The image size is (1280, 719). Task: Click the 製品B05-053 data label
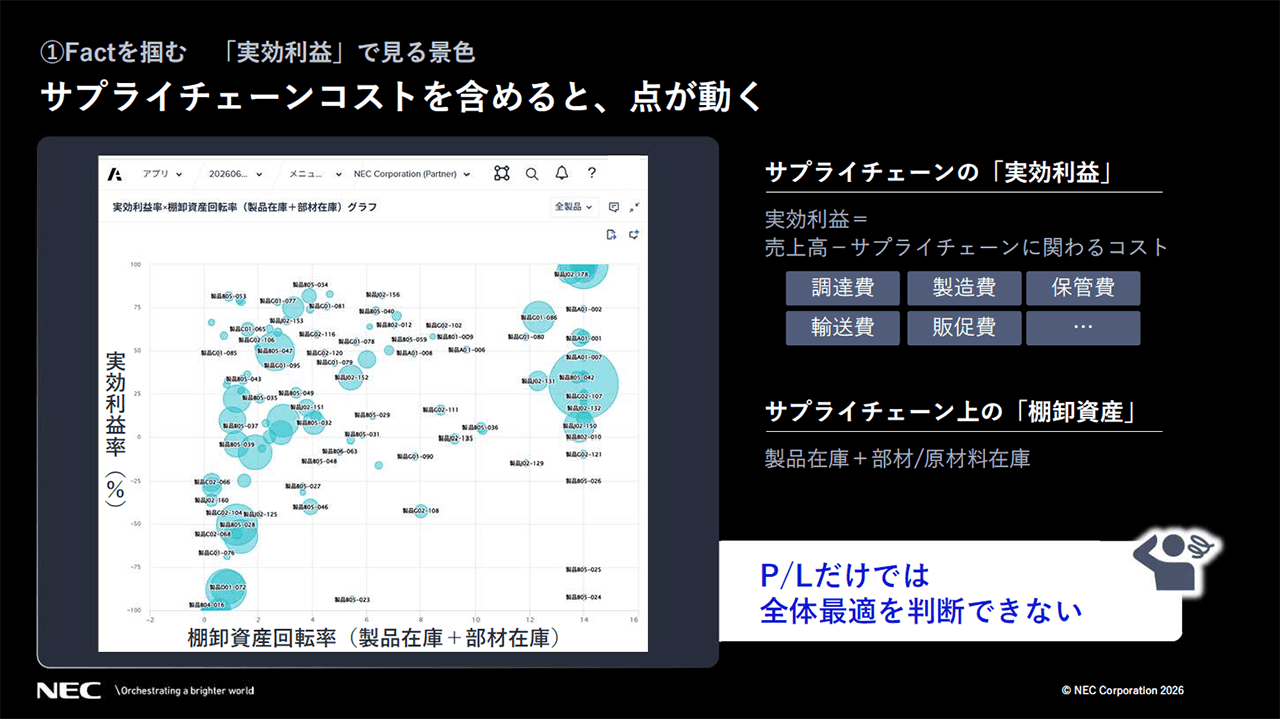pos(228,296)
